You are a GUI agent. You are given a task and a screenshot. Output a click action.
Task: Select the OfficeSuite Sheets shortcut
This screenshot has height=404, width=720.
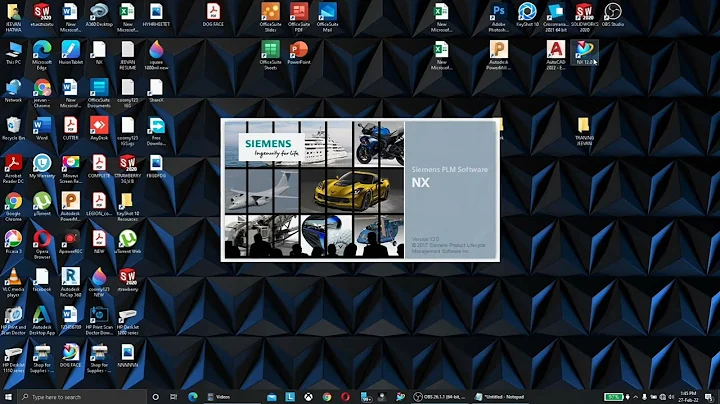(x=270, y=55)
